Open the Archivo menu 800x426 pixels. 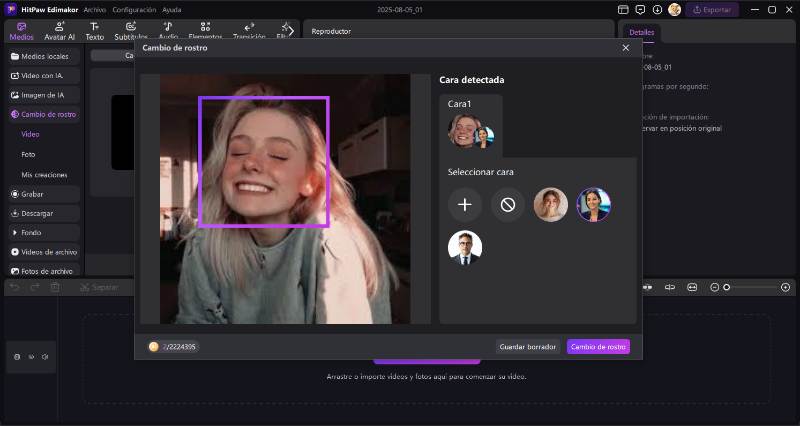(x=95, y=10)
